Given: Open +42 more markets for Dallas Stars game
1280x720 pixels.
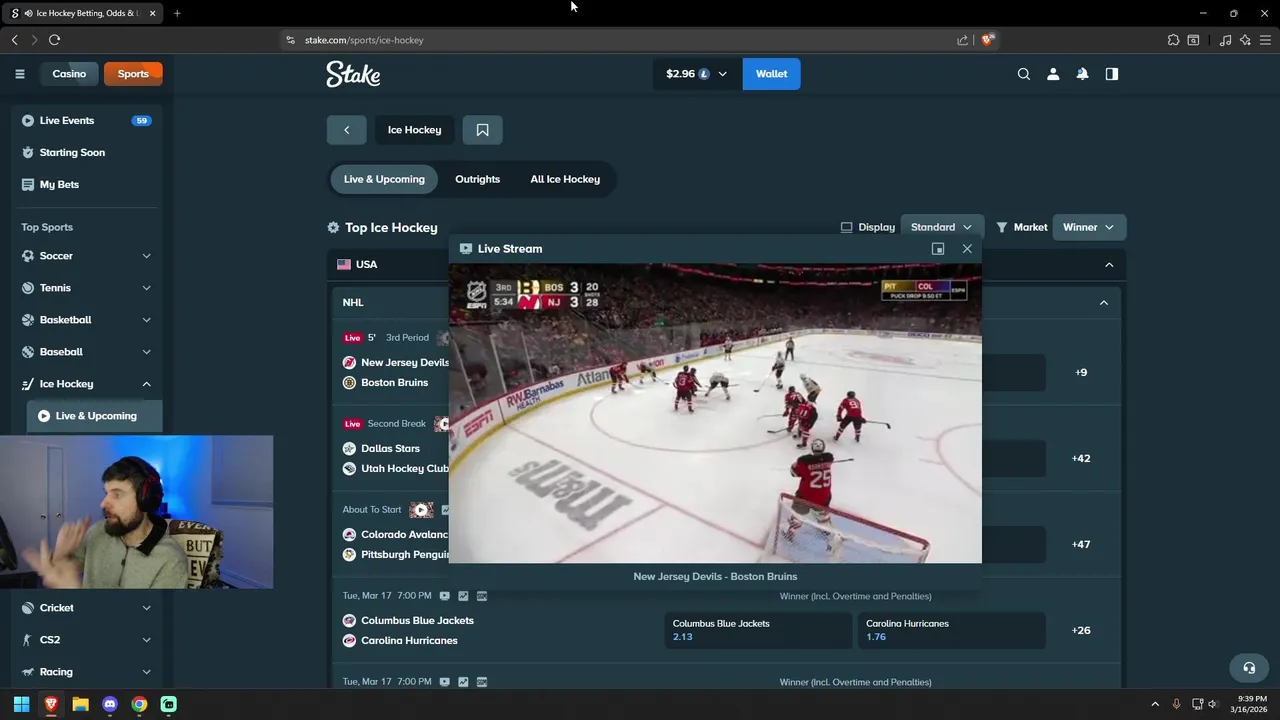Looking at the screenshot, I should click(x=1081, y=459).
